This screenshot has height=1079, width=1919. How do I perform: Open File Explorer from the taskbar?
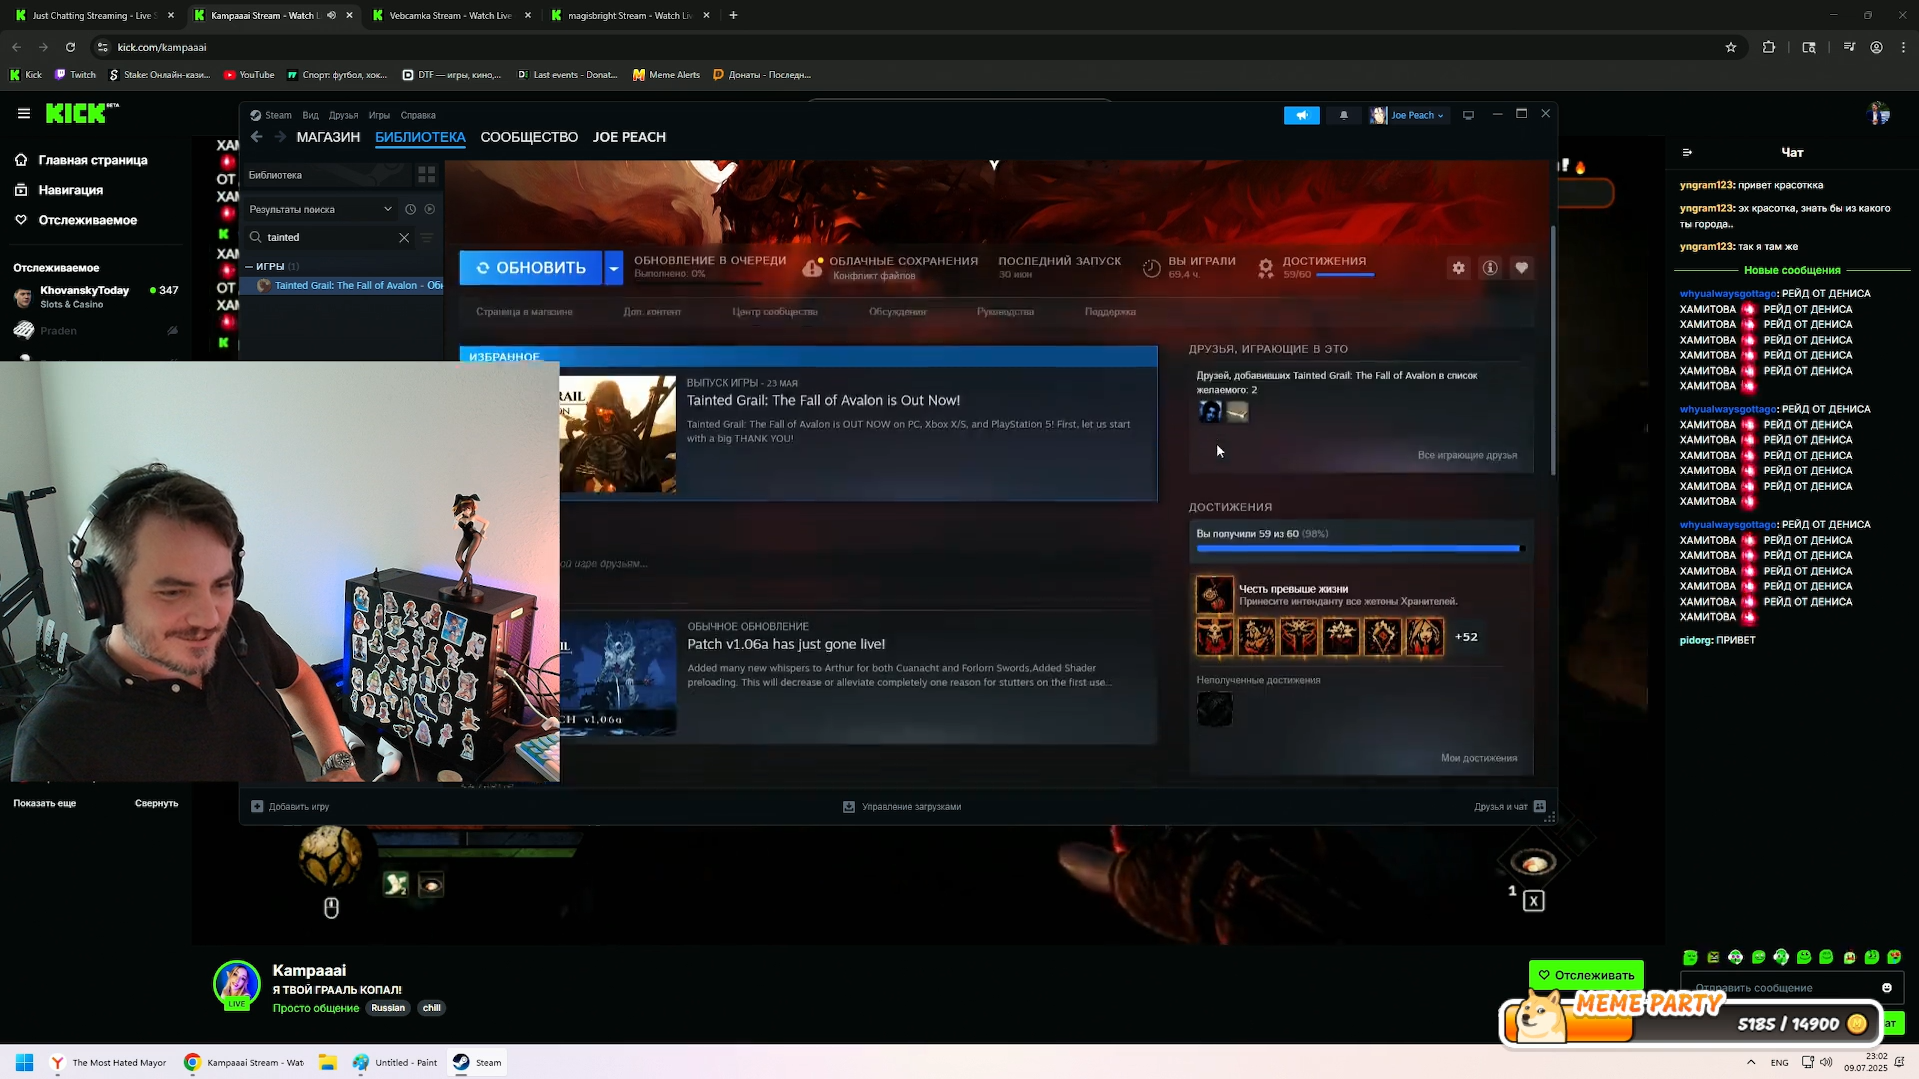point(327,1063)
